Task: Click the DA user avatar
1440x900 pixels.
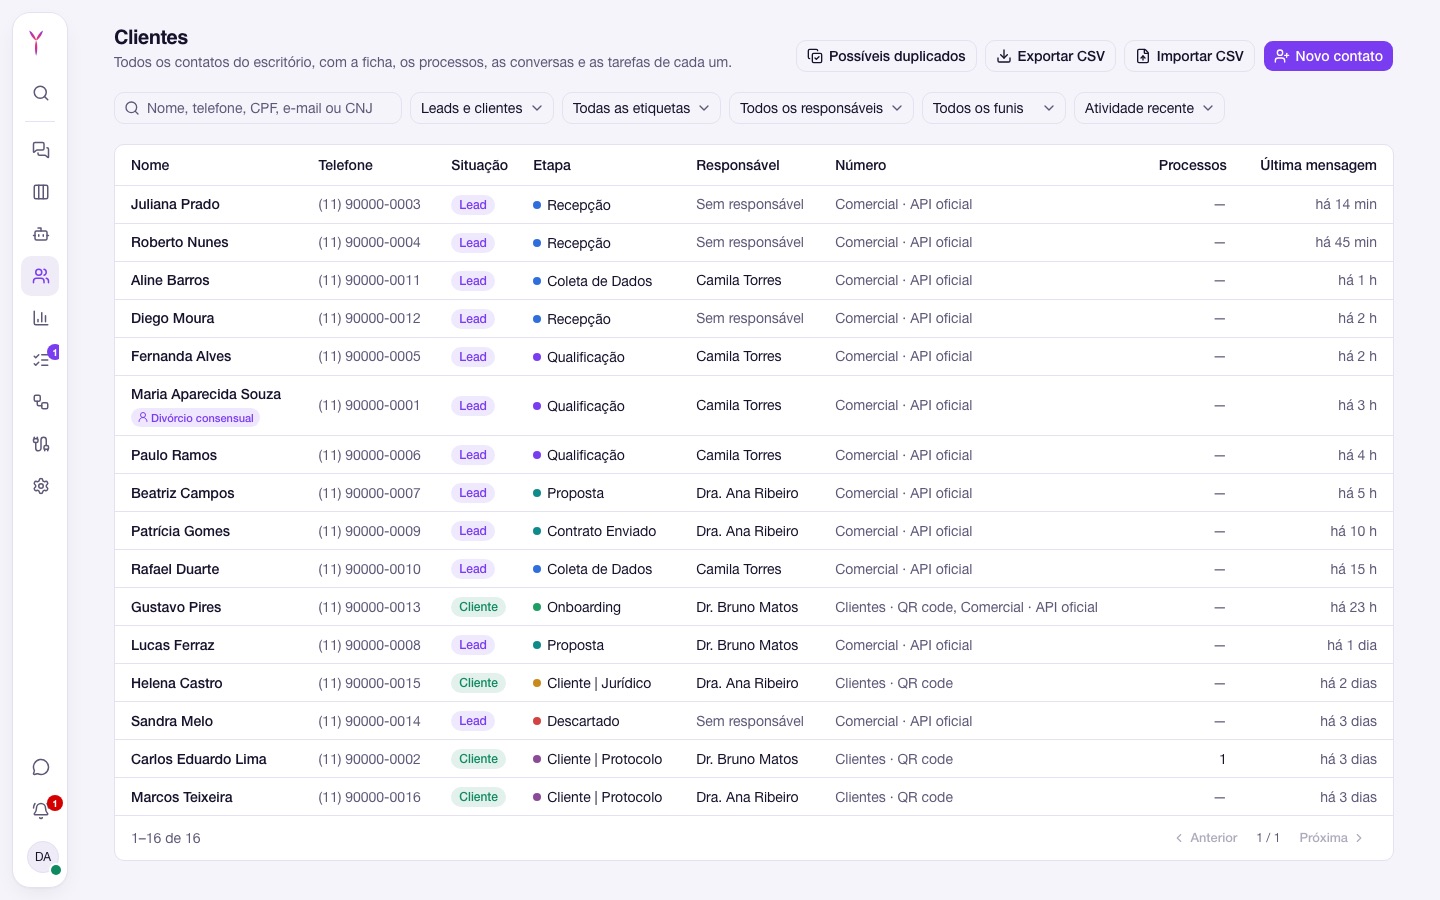Action: tap(43, 857)
